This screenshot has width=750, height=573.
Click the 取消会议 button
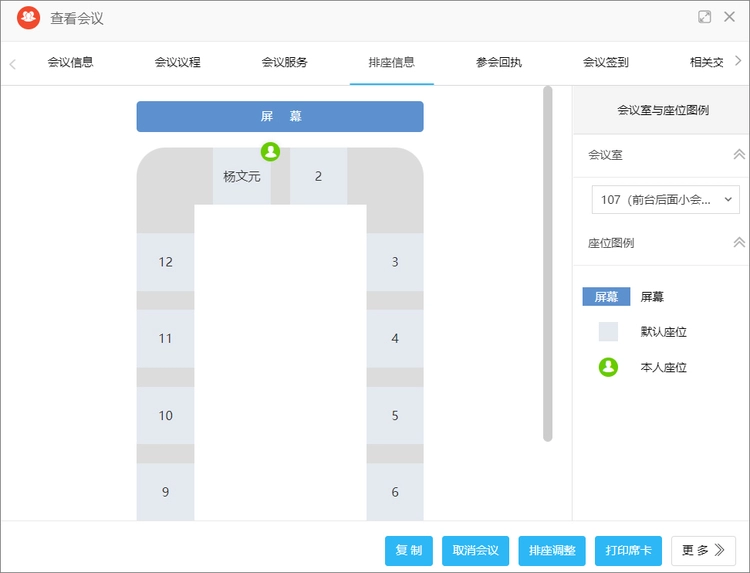click(476, 551)
